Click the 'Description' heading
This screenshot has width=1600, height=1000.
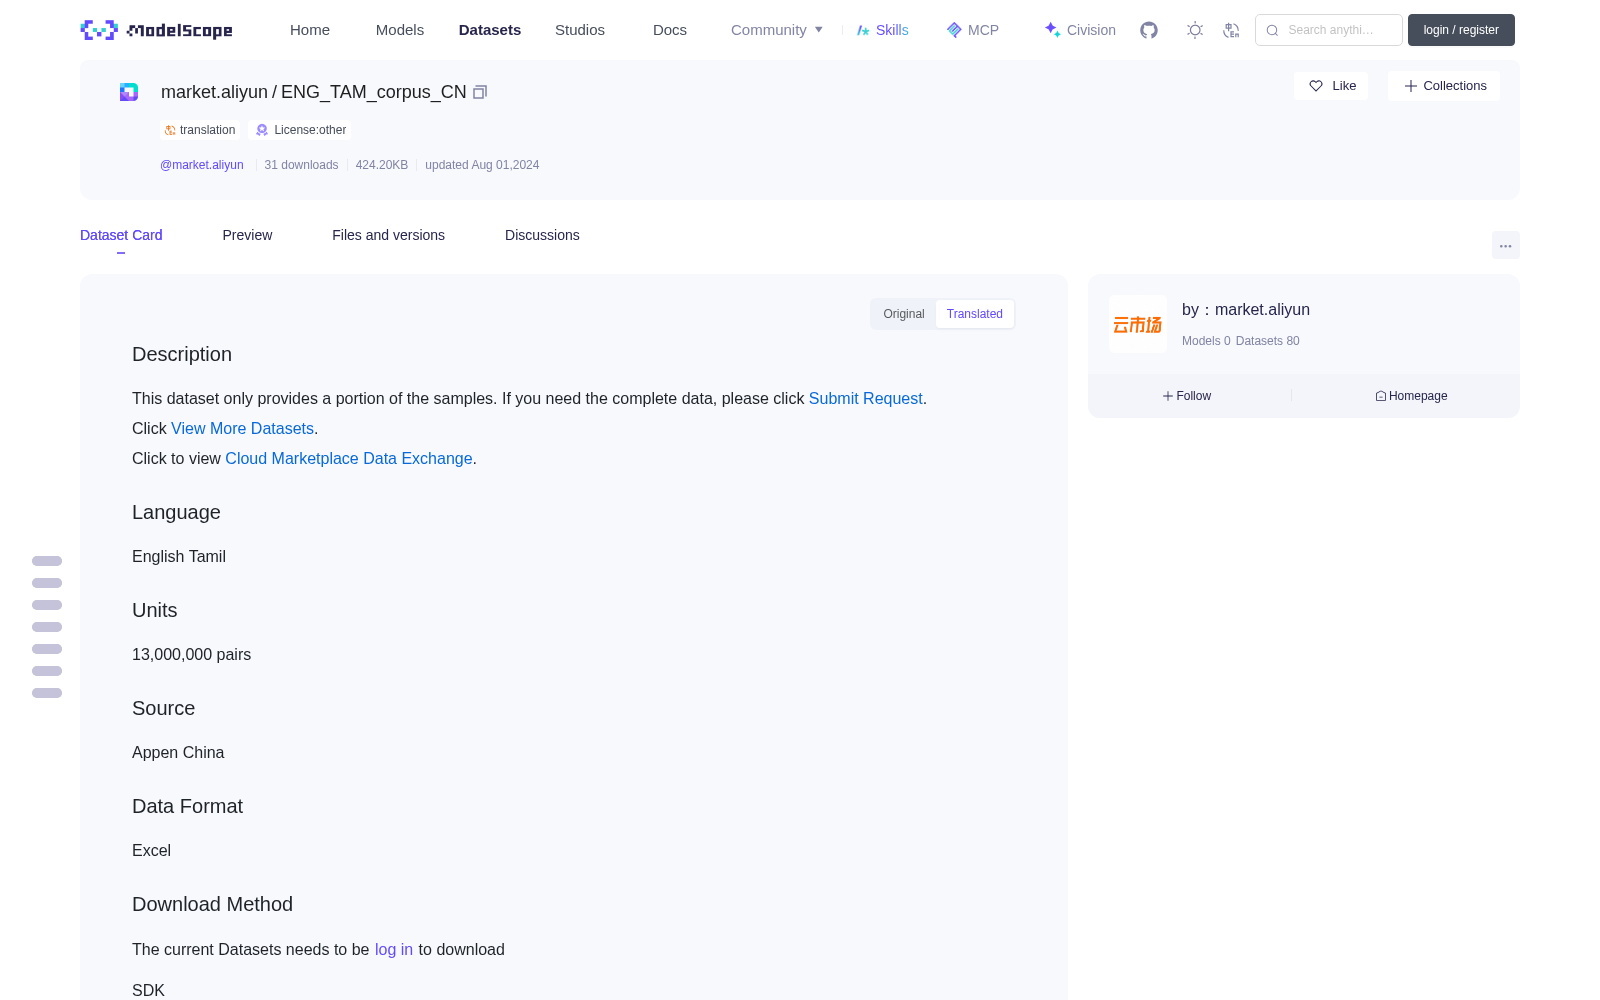182,354
